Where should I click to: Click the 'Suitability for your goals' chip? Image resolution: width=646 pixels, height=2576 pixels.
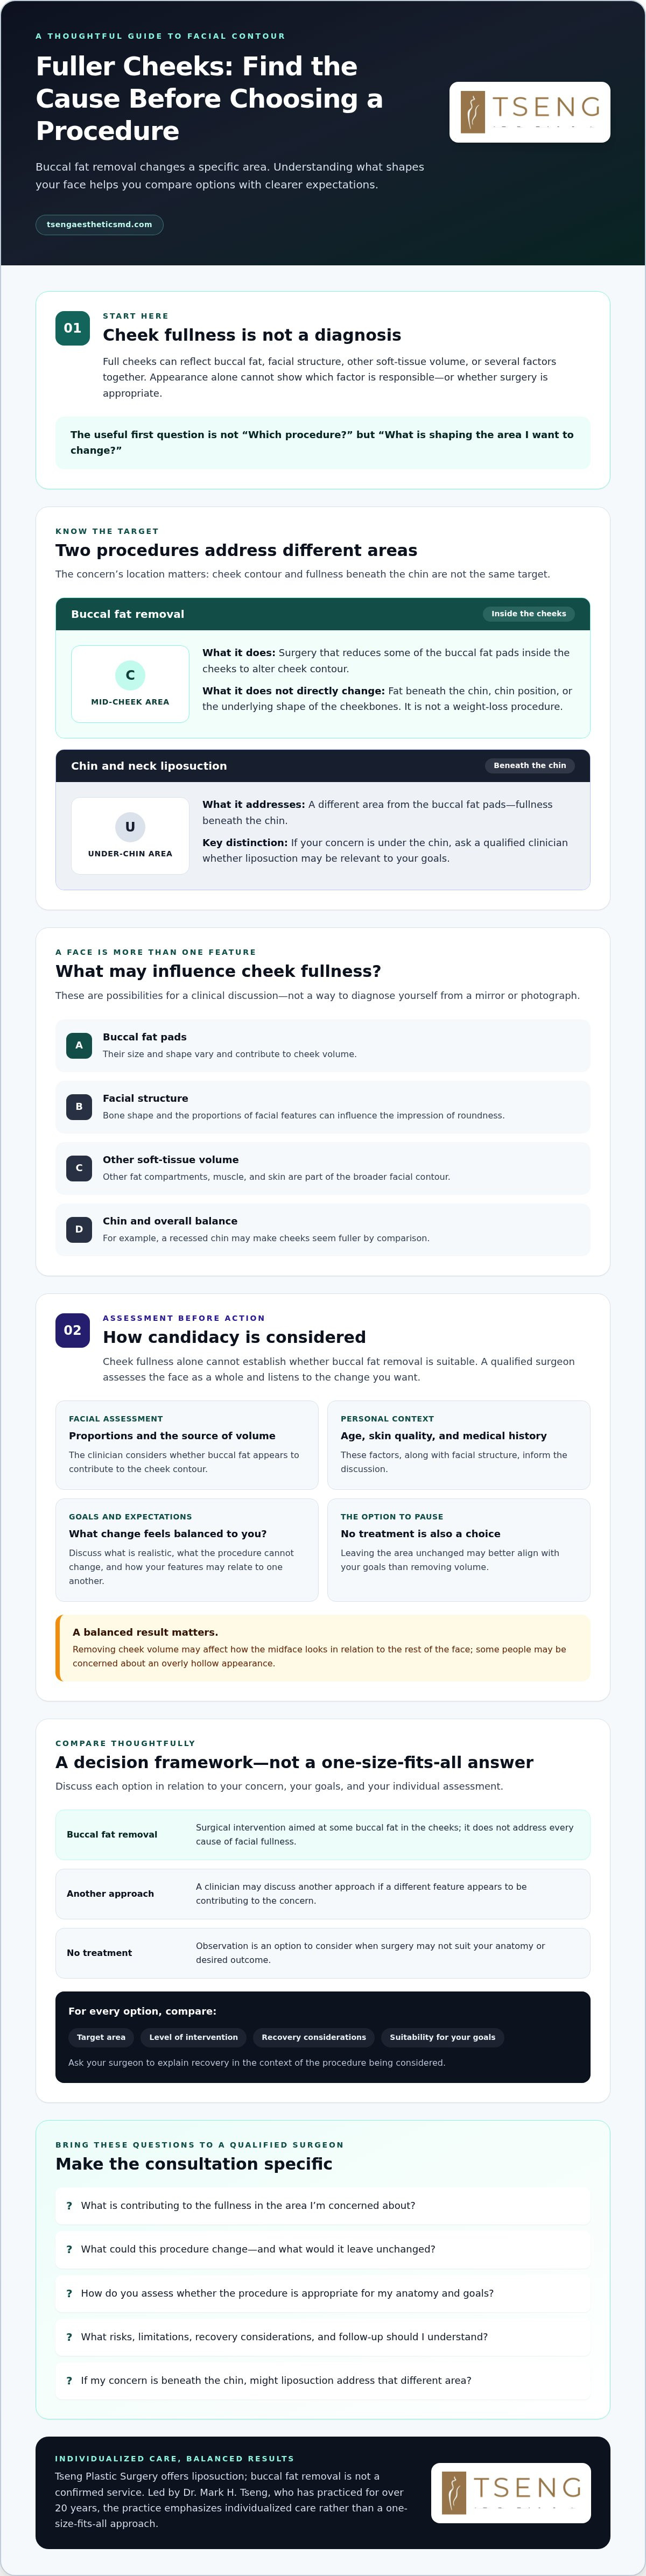click(442, 2037)
